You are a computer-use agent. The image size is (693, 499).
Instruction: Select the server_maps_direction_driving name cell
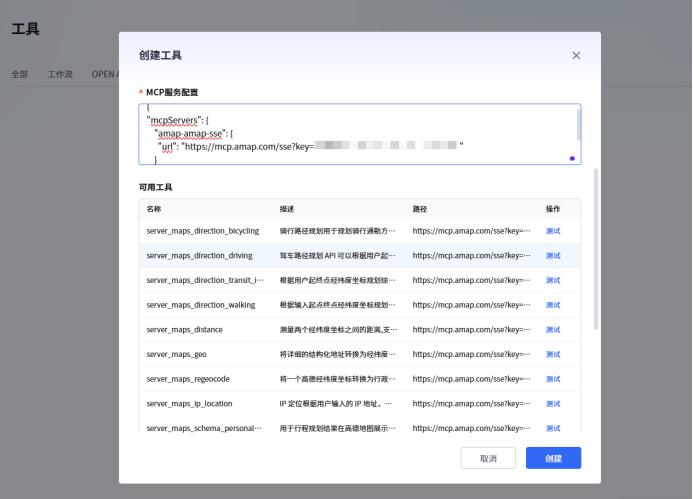pyautogui.click(x=199, y=256)
